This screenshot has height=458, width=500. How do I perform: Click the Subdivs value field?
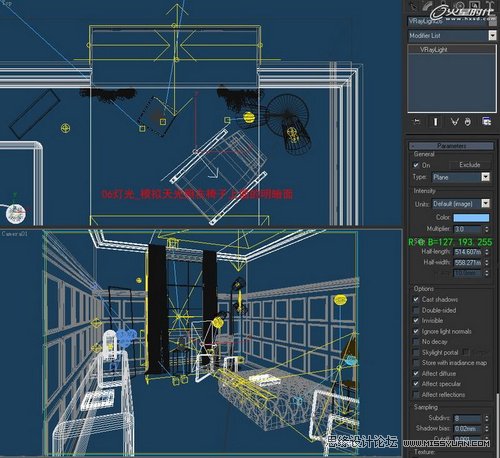(x=467, y=418)
